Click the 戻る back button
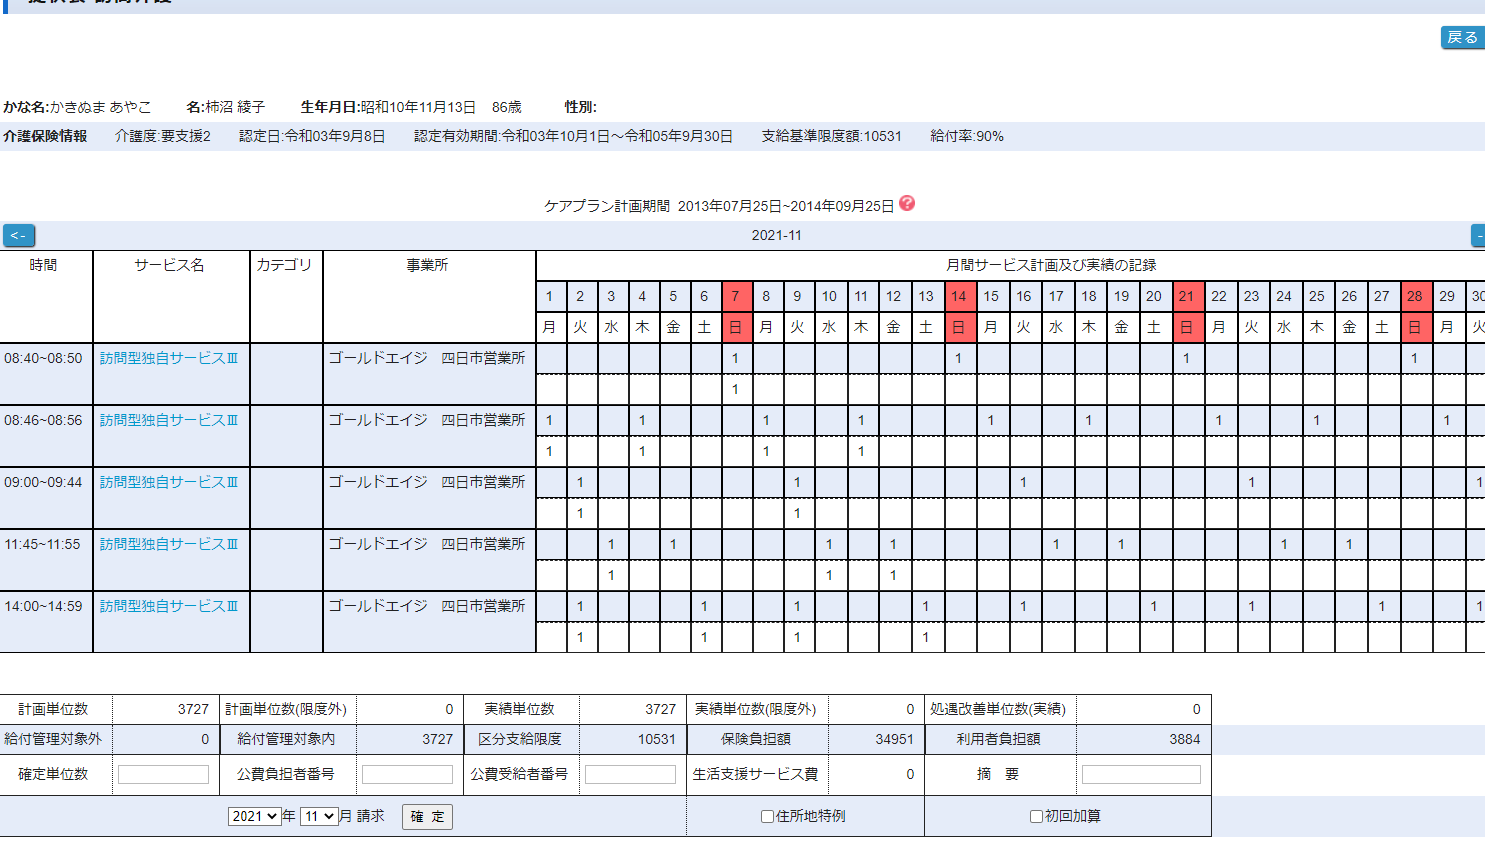Image resolution: width=1485 pixels, height=845 pixels. coord(1462,37)
